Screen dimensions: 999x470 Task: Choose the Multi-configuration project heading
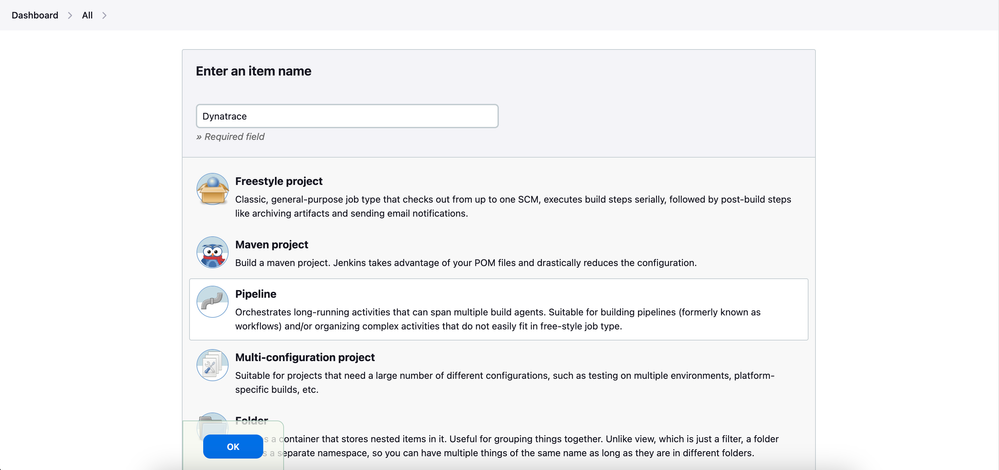[x=305, y=357]
